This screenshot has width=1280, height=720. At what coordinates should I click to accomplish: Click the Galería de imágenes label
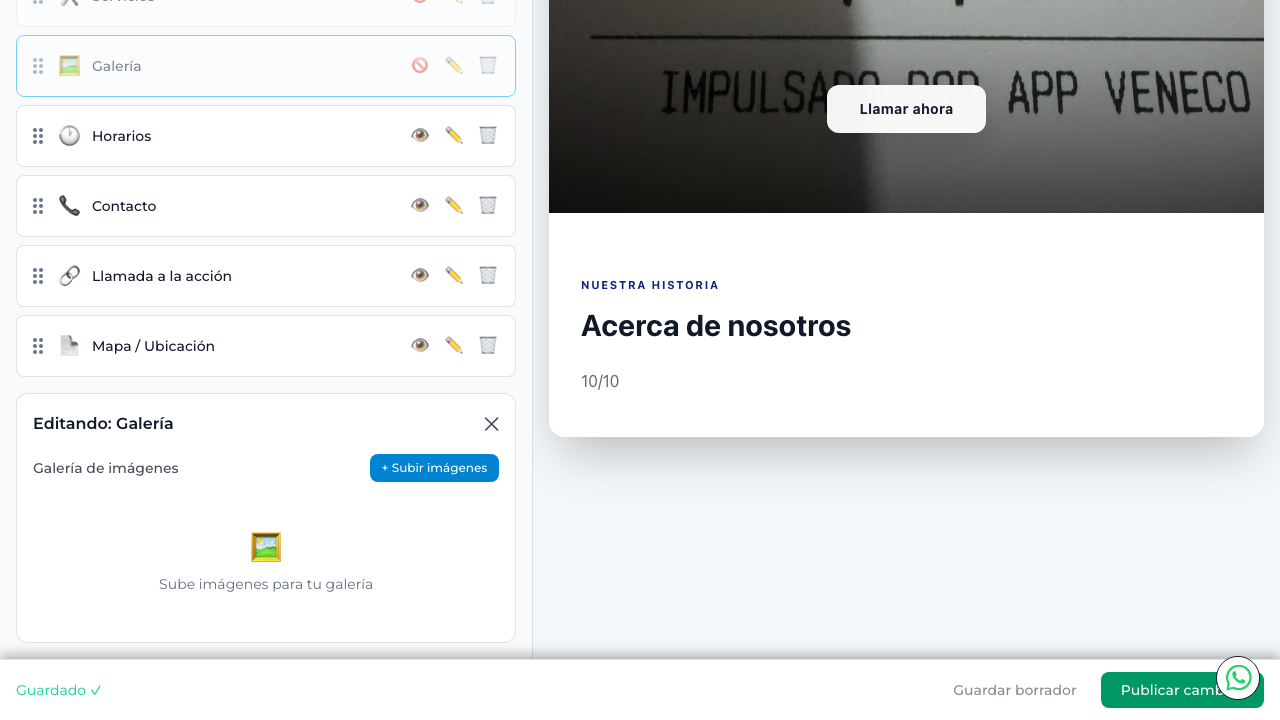[x=106, y=468]
